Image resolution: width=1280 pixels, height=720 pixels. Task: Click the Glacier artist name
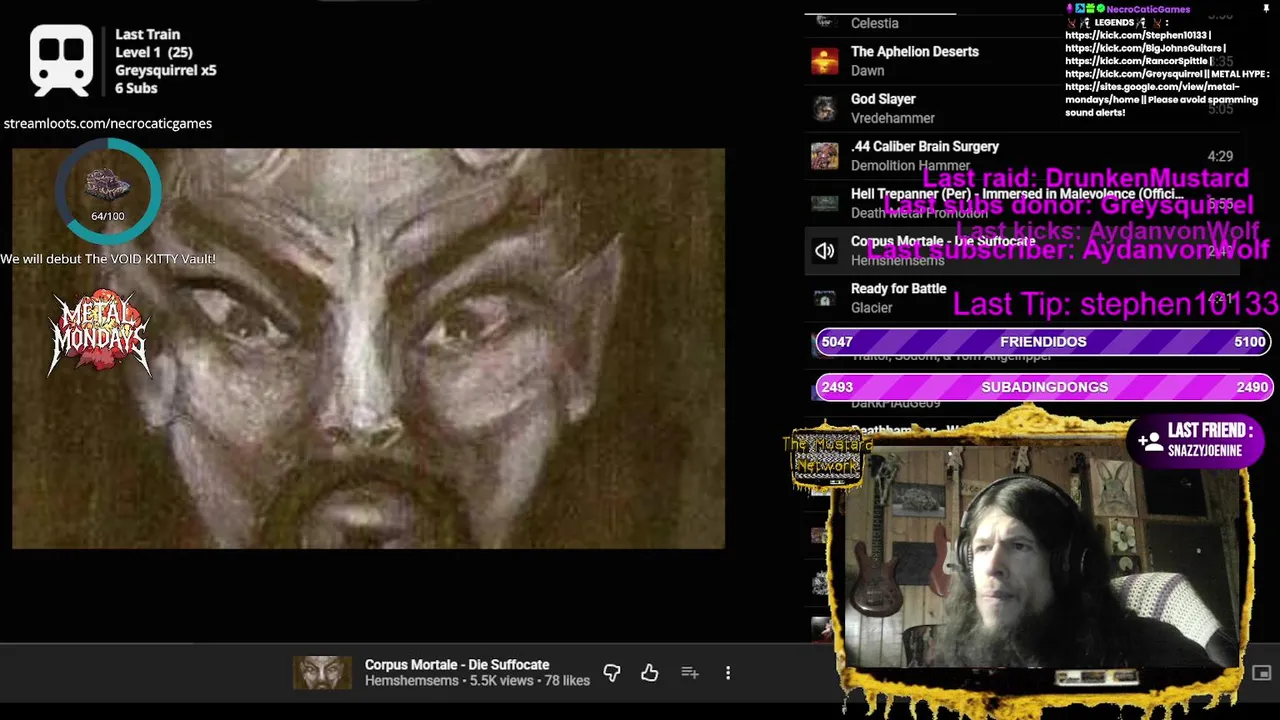pos(871,308)
